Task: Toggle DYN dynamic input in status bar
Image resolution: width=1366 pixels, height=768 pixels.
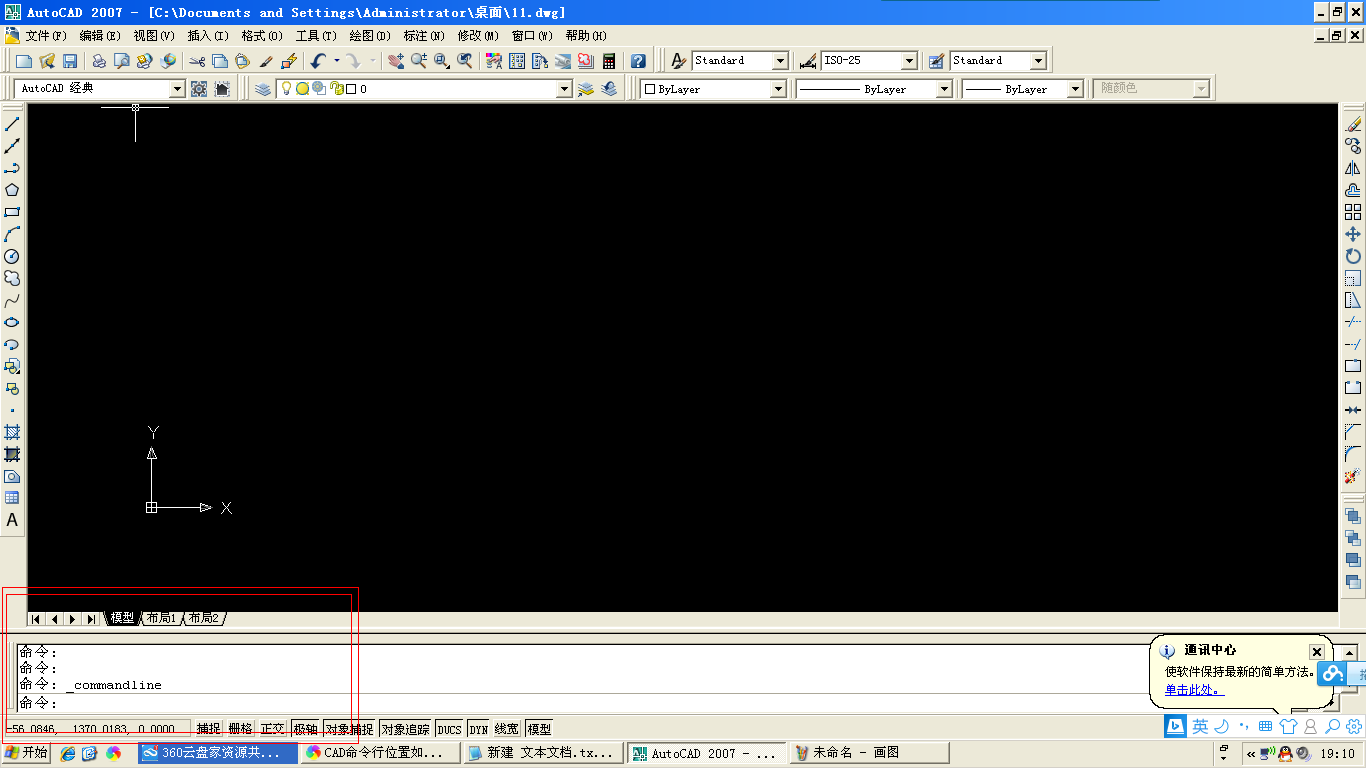Action: click(479, 729)
